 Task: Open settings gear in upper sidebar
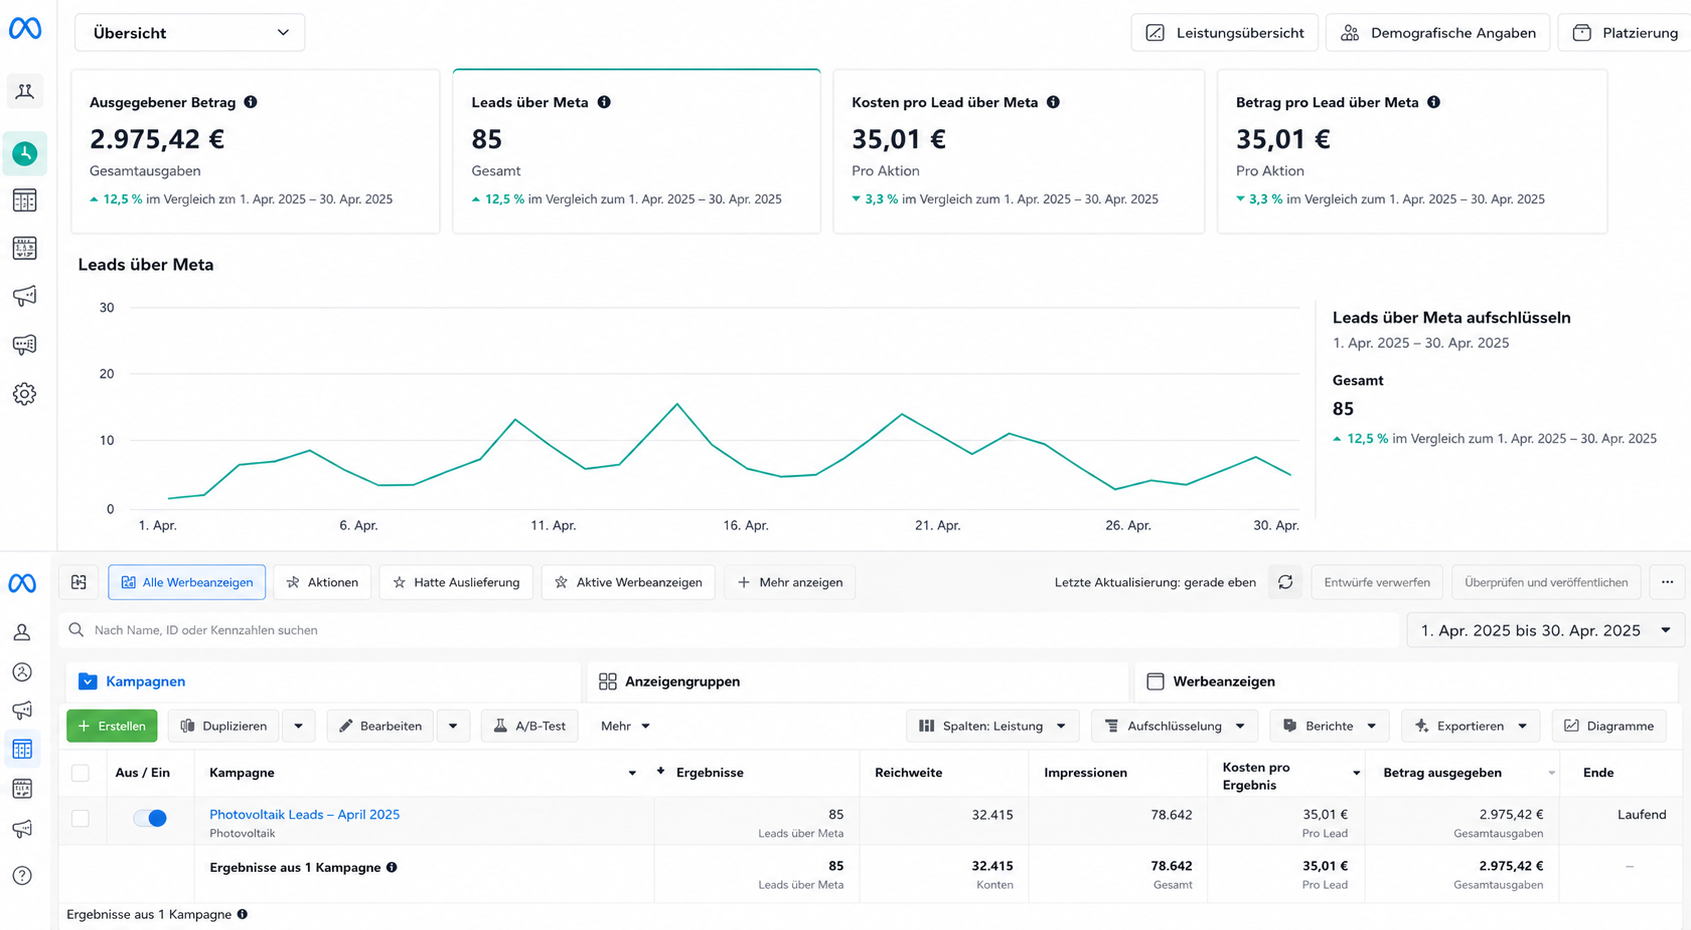point(25,394)
